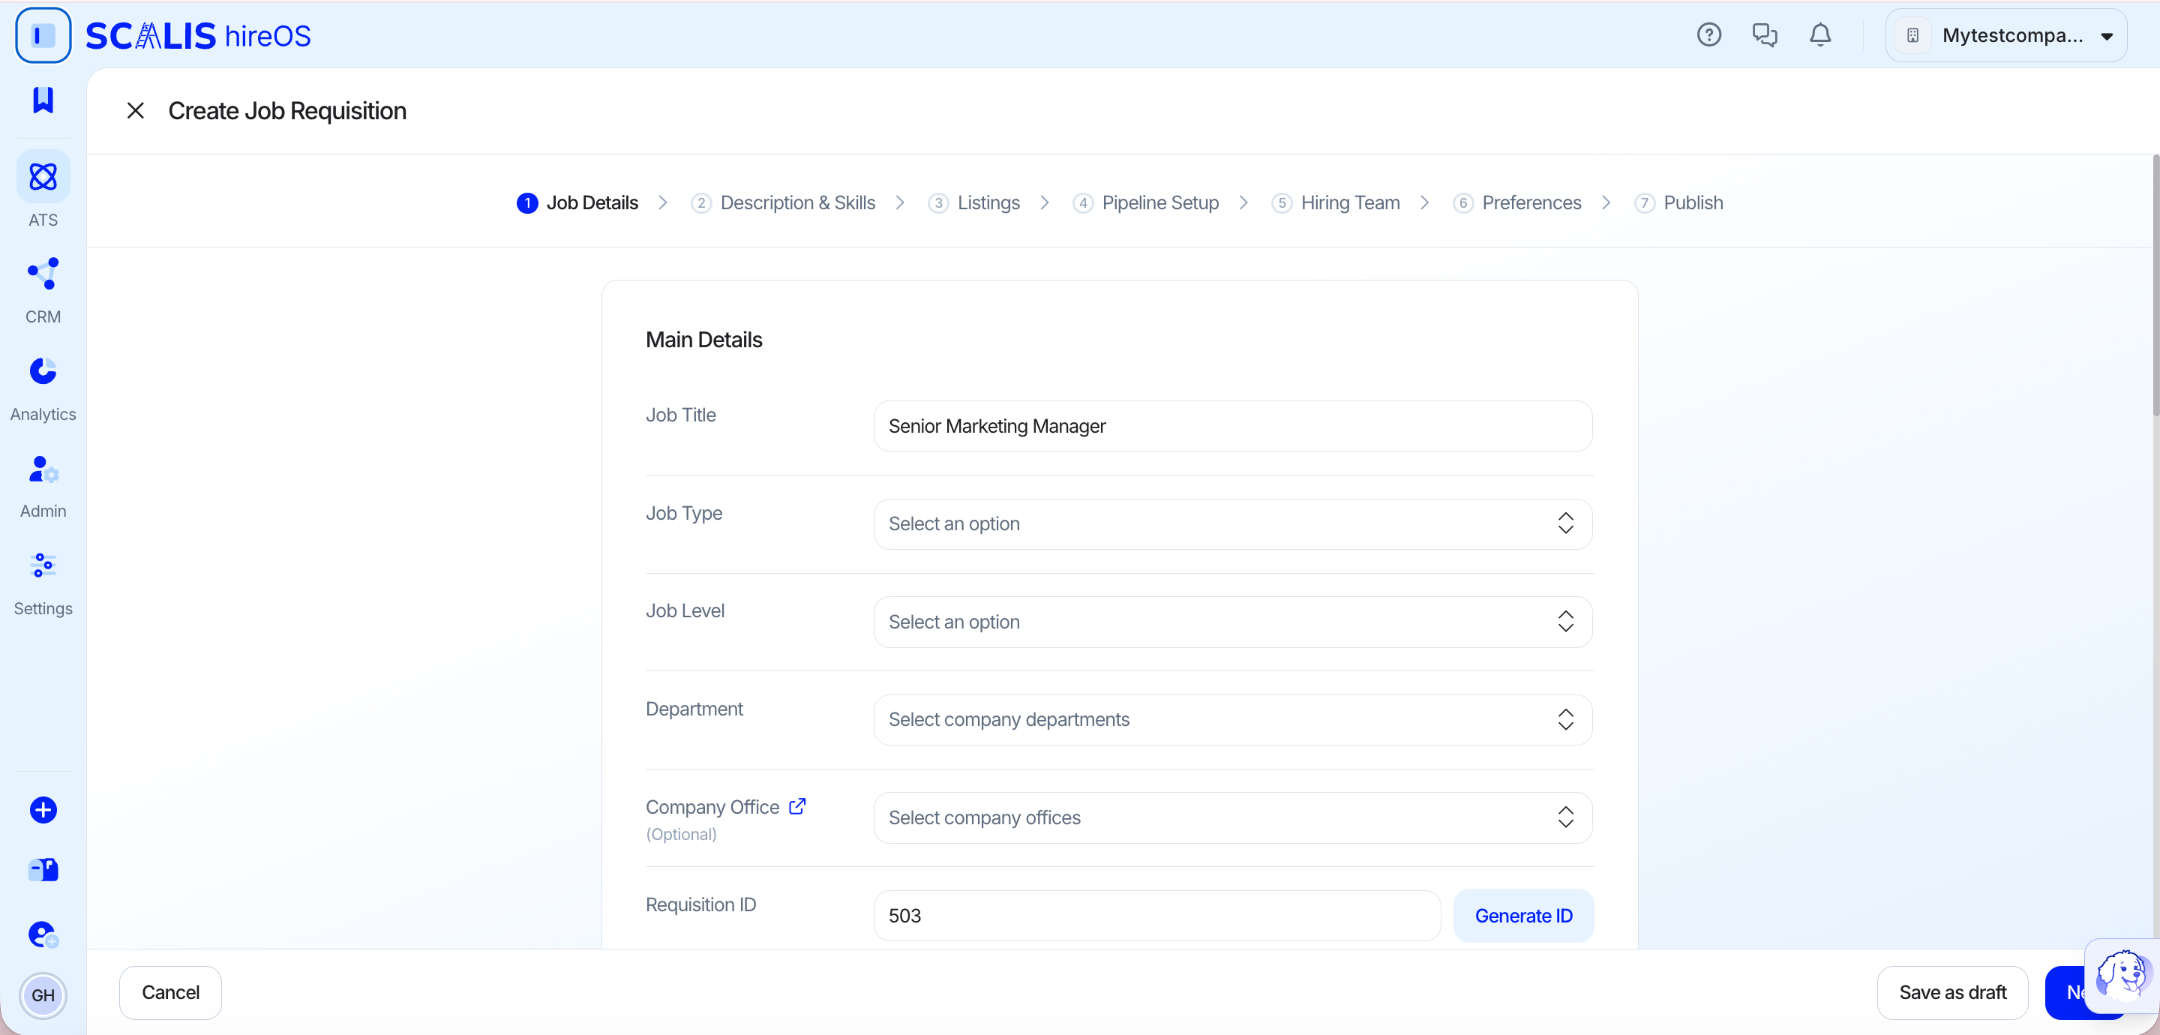2160x1035 pixels.
Task: Toggle the sidebar panel icon top-left
Action: coord(43,36)
